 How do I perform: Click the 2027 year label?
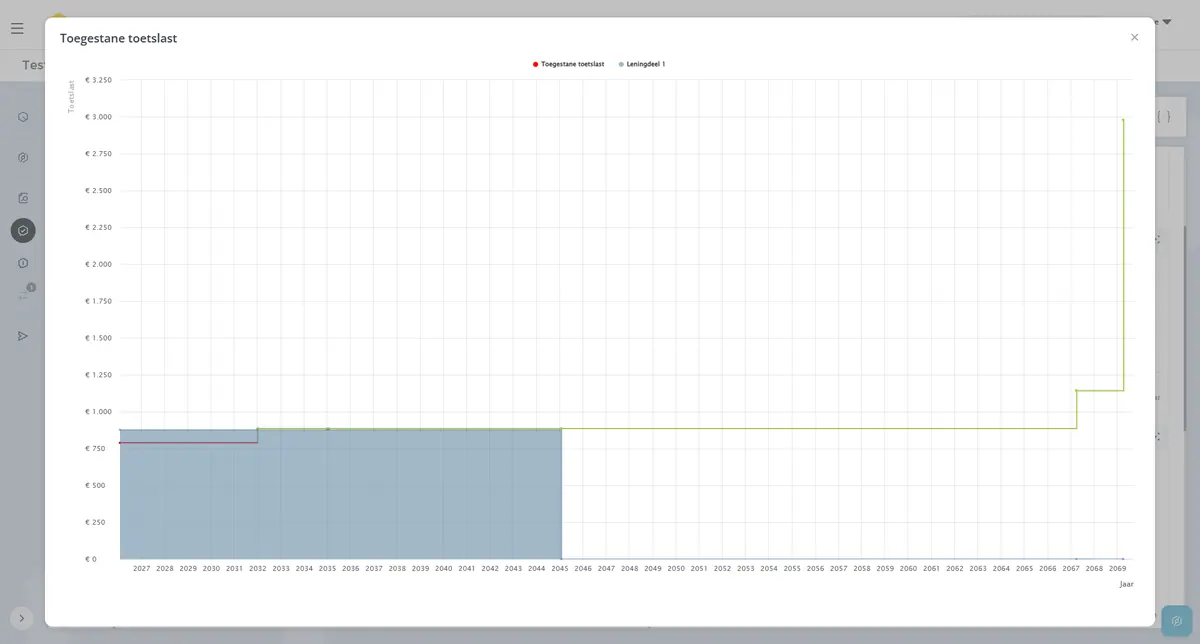pyautogui.click(x=142, y=568)
